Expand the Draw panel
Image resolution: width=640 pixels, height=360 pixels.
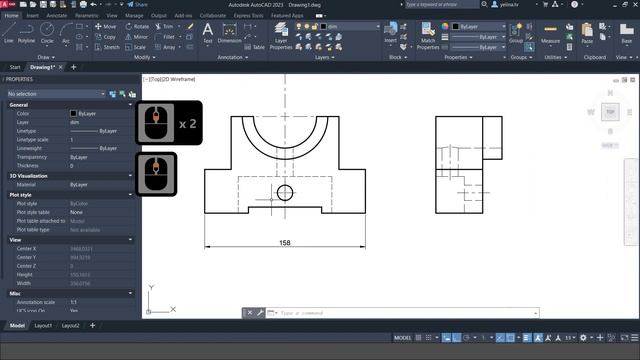tap(46, 57)
